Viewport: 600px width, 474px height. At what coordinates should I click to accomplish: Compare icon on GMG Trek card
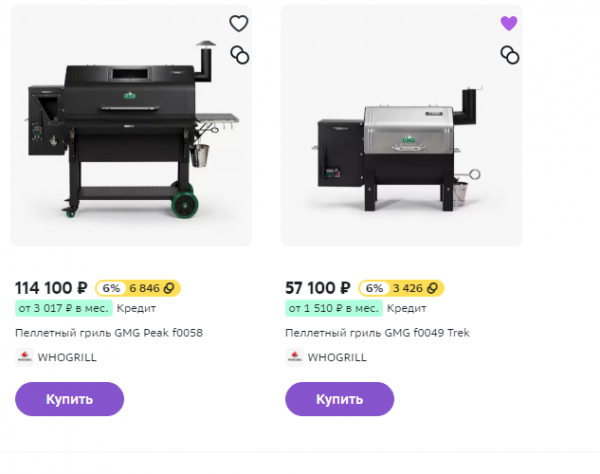(x=509, y=55)
